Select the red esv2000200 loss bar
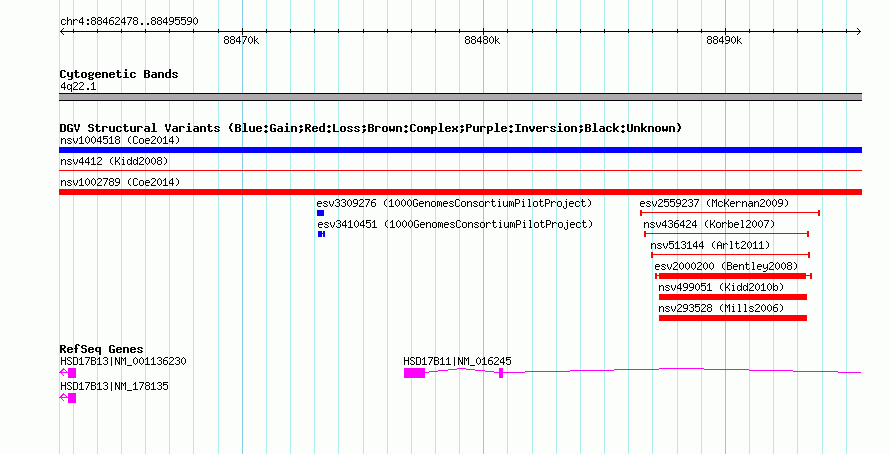The width and height of the screenshot is (890, 454). (x=733, y=276)
